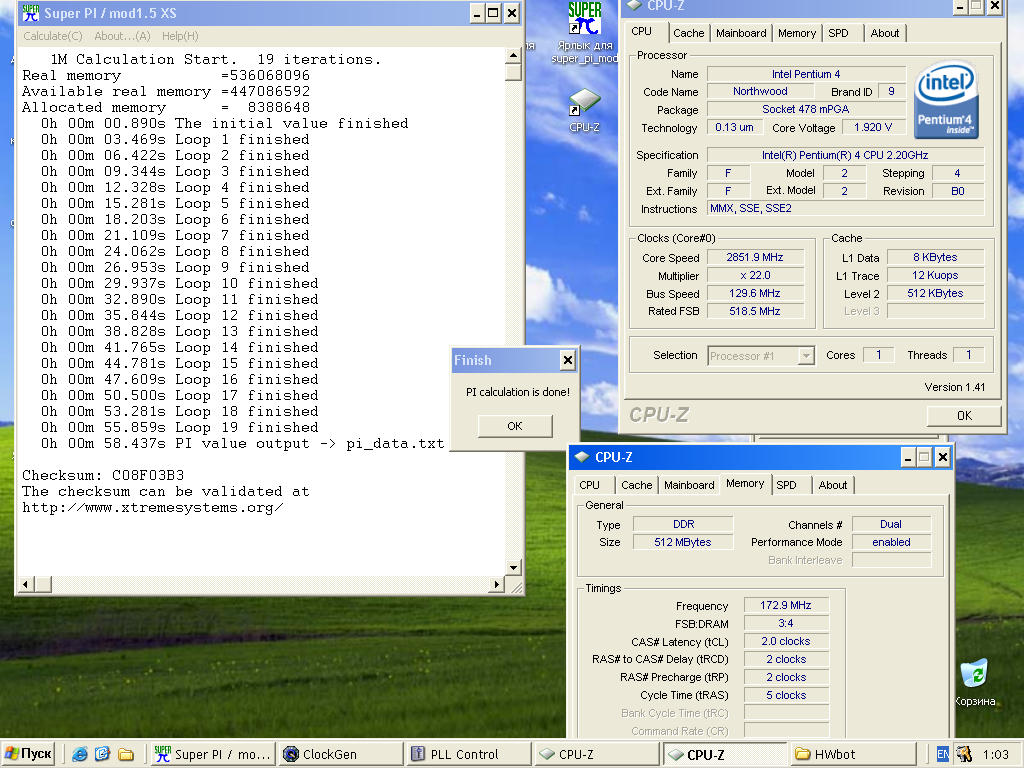1024x768 pixels.
Task: Click the Memory CPU-Z window title icon
Action: [581, 457]
